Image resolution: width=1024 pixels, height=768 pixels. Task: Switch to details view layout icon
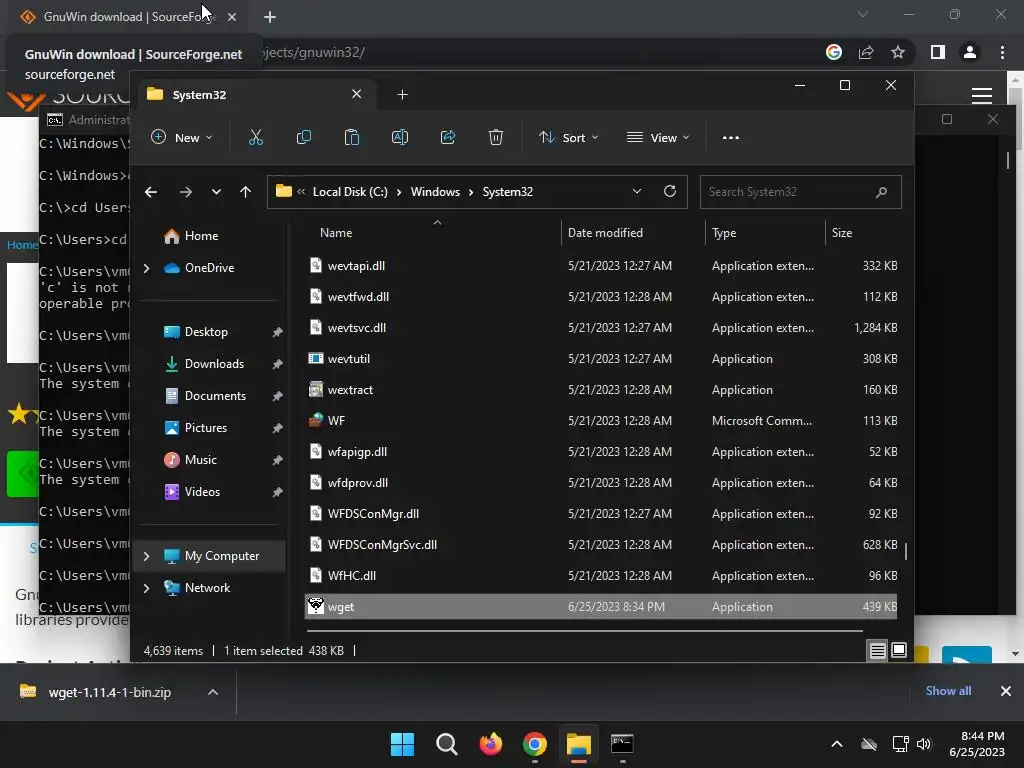[x=877, y=650]
